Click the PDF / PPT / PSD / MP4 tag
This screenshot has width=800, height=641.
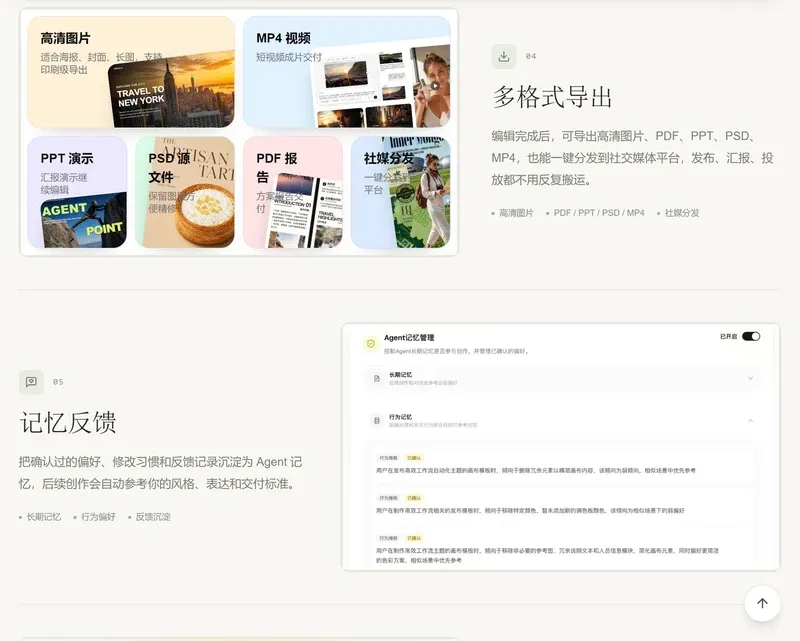click(x=599, y=213)
